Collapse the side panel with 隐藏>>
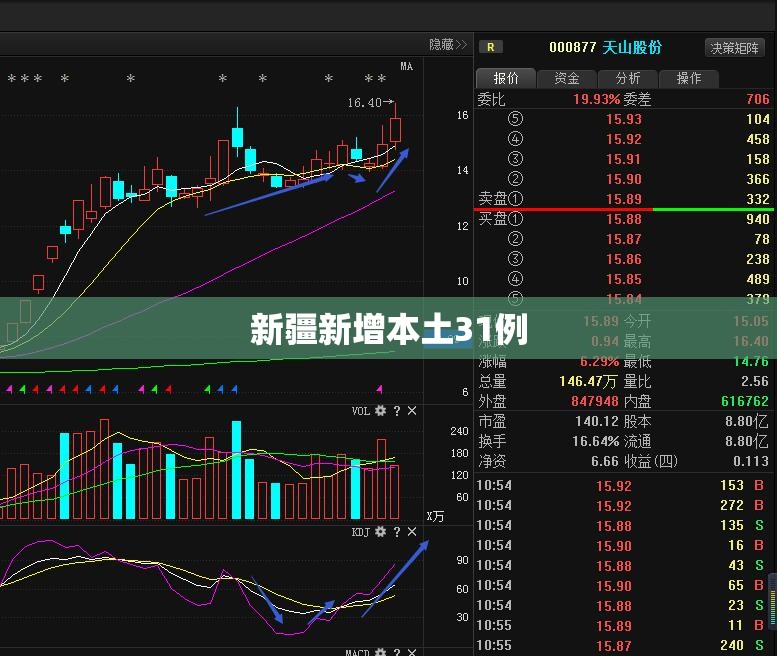 pyautogui.click(x=448, y=45)
